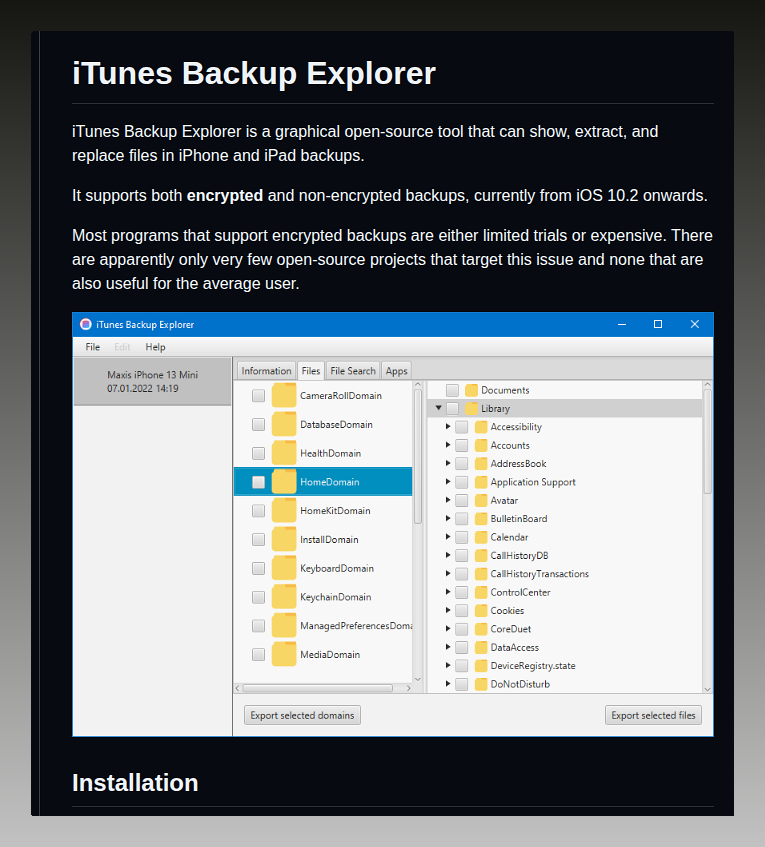Click Export selected domains button

(302, 715)
